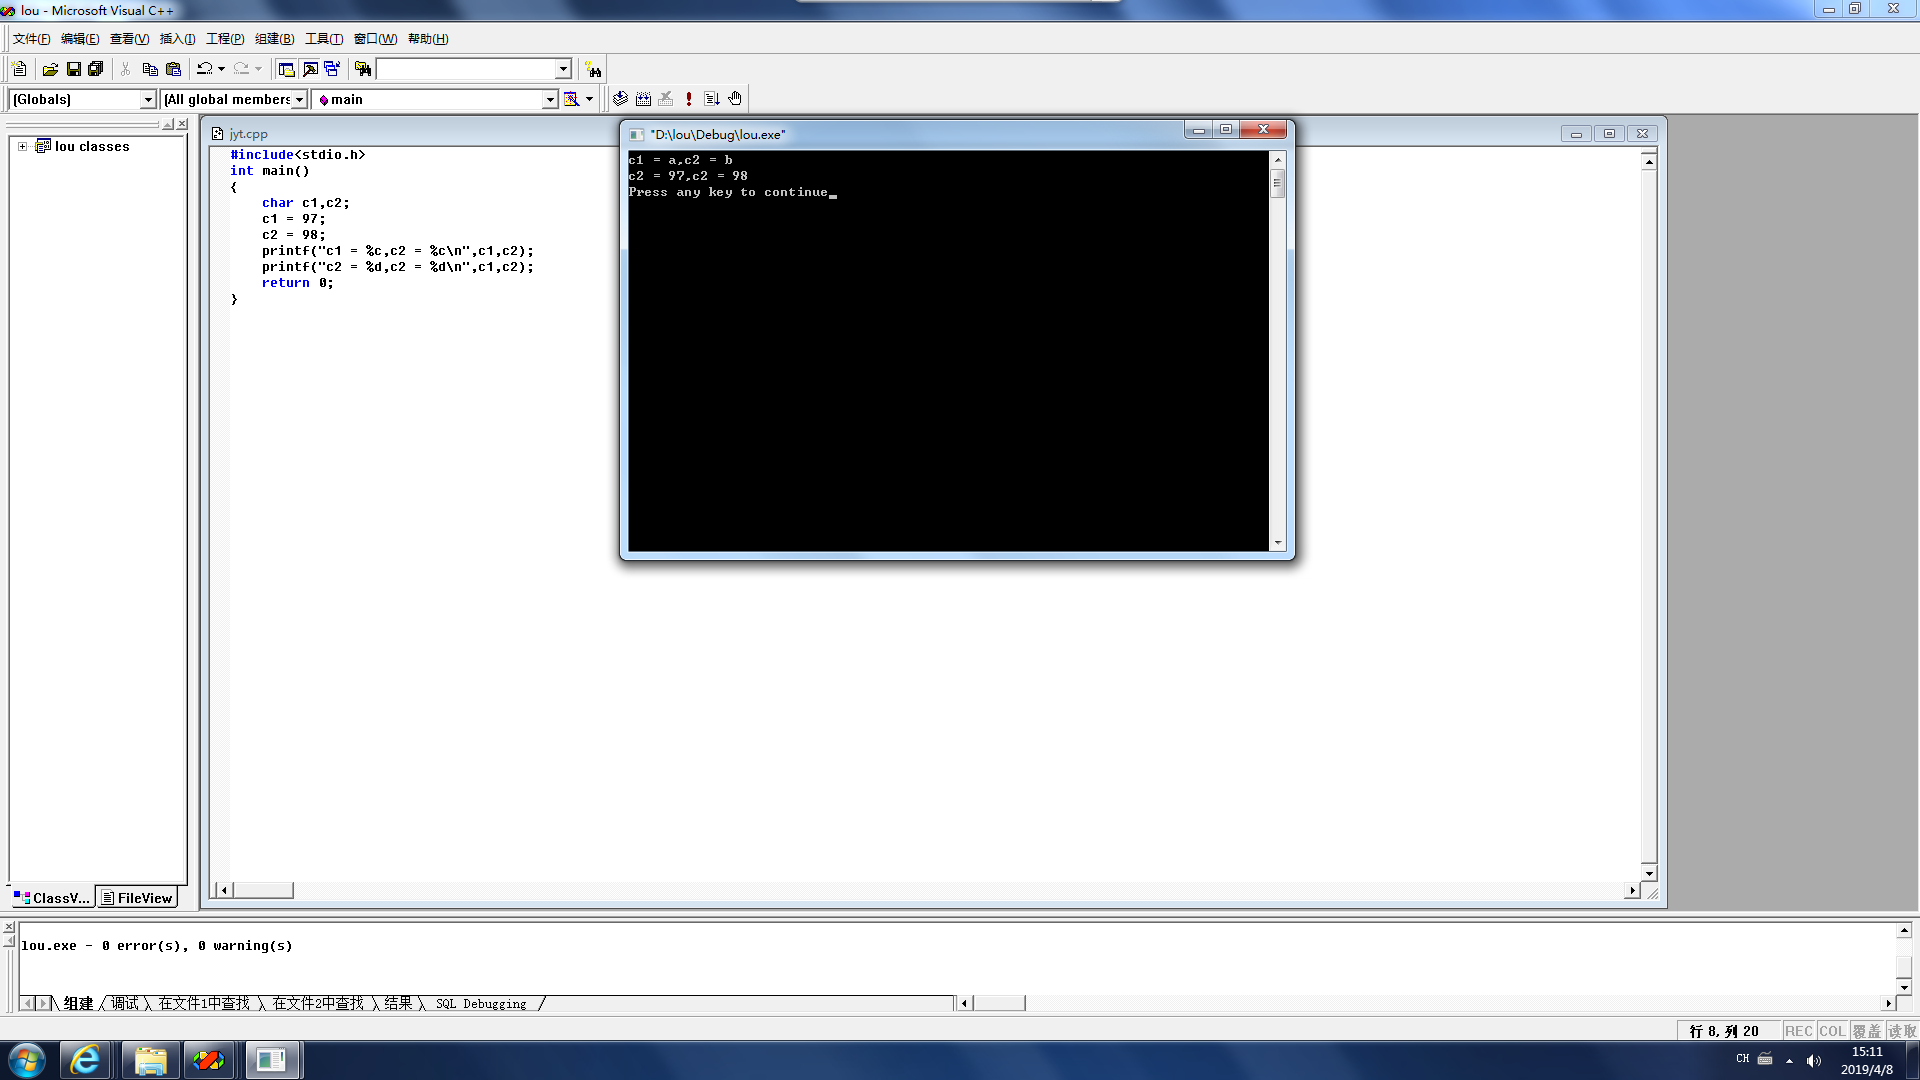Click the Save All icon
Viewport: 1920px width, 1080px height.
tap(96, 69)
